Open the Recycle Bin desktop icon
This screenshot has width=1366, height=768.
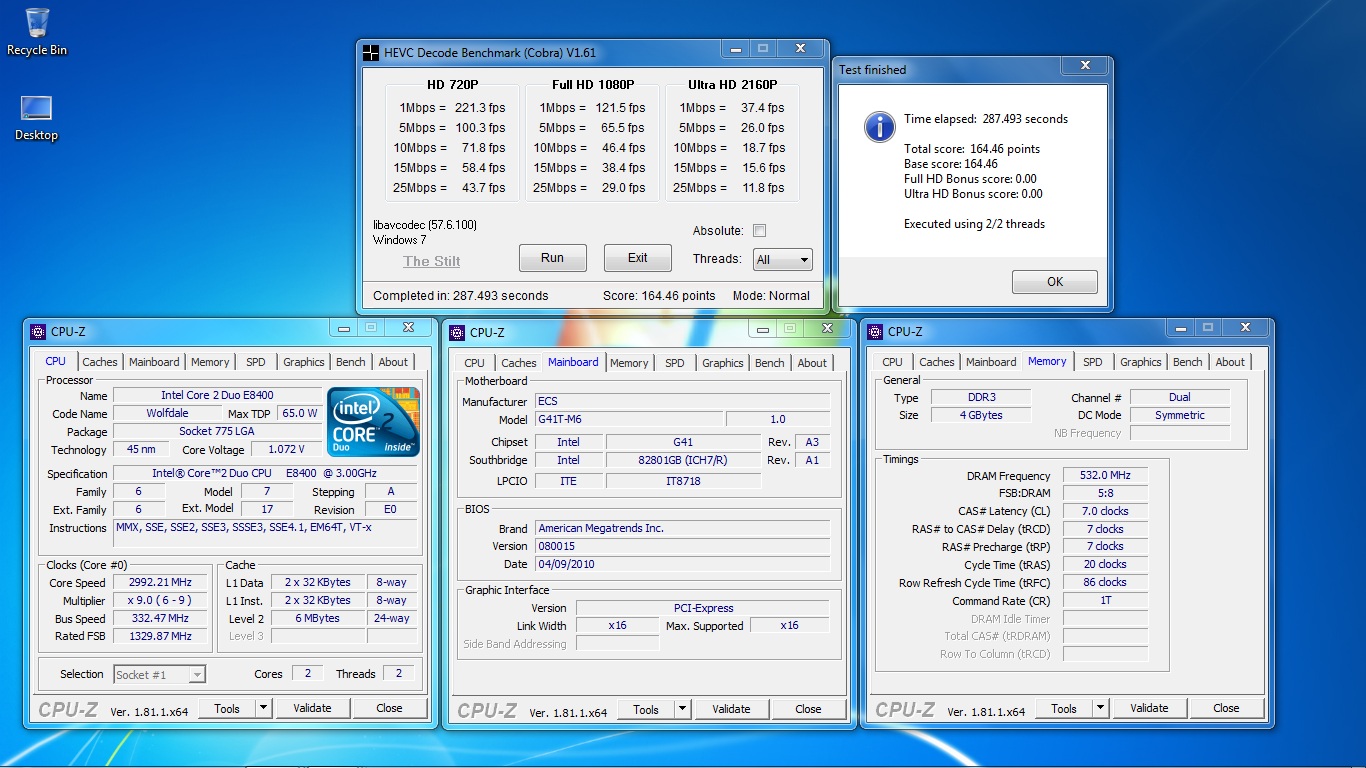(x=37, y=31)
